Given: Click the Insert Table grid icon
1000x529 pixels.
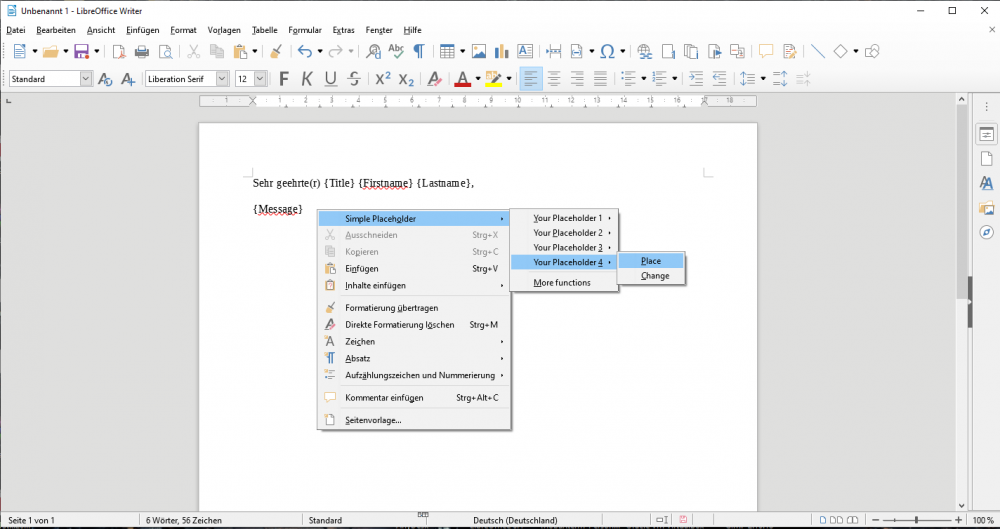Looking at the screenshot, I should (x=448, y=52).
